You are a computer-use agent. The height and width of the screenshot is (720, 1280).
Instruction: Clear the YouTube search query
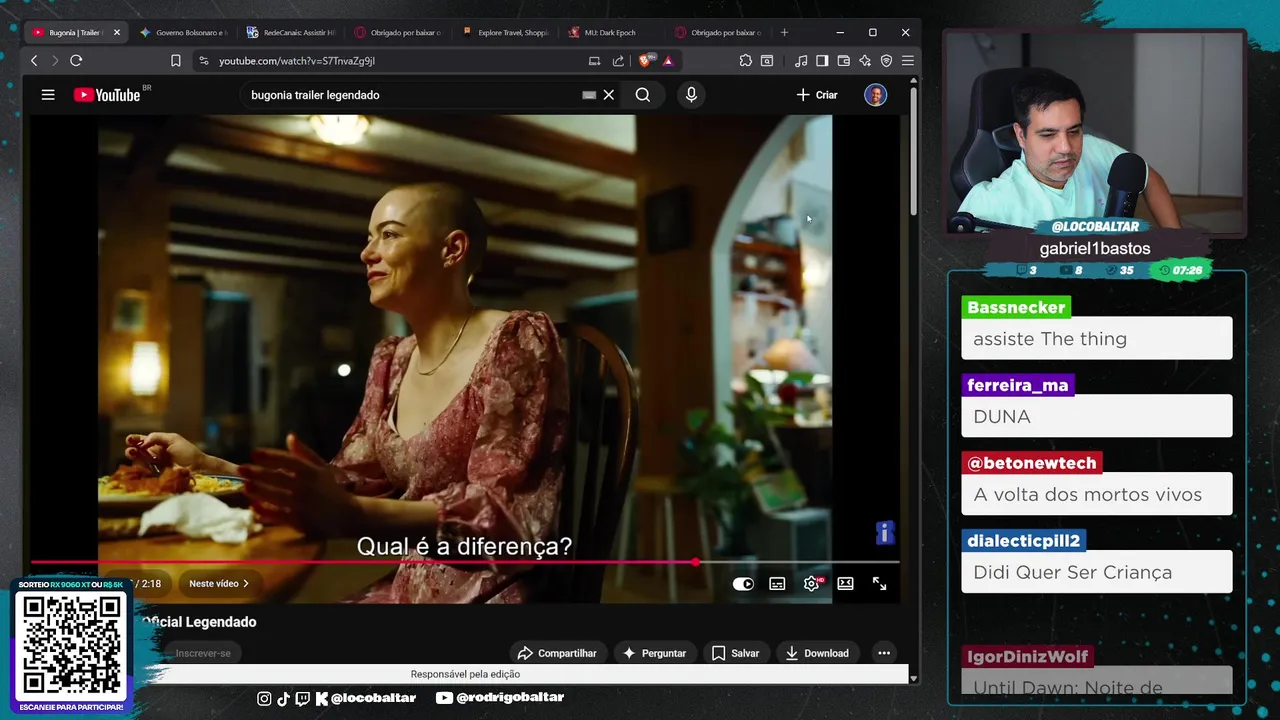(608, 95)
